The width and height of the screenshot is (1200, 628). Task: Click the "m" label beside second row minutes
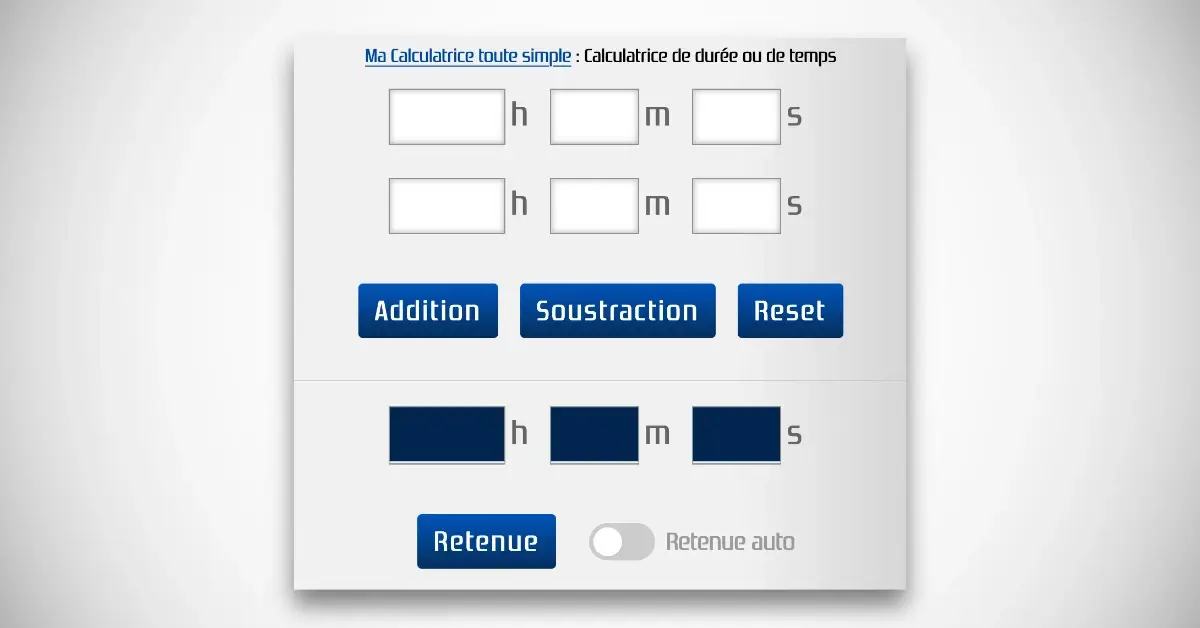(x=657, y=206)
